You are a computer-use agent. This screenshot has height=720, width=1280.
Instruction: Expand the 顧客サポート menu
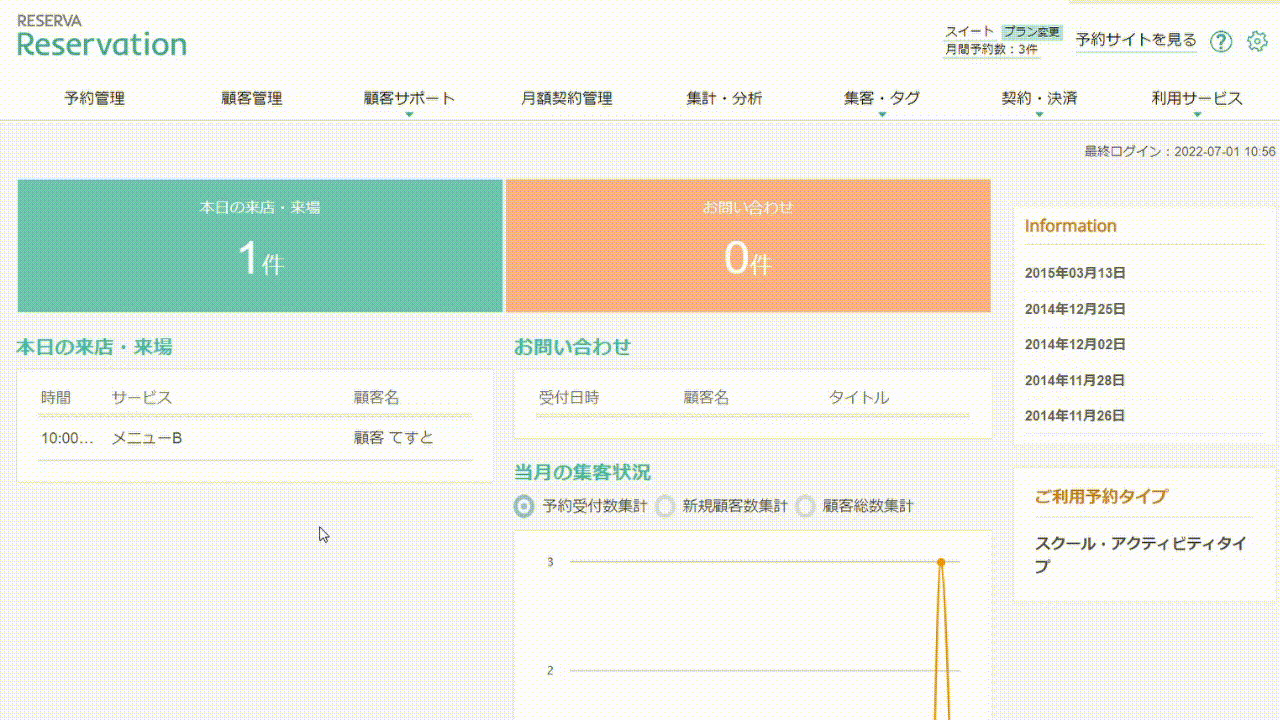coord(409,99)
